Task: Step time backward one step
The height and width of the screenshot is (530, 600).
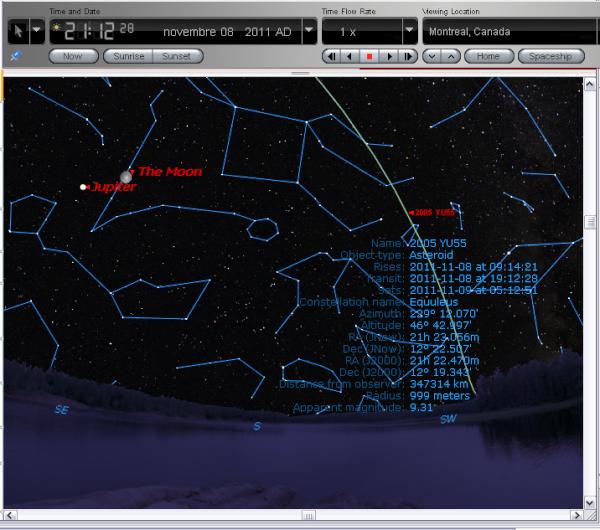Action: [x=331, y=57]
